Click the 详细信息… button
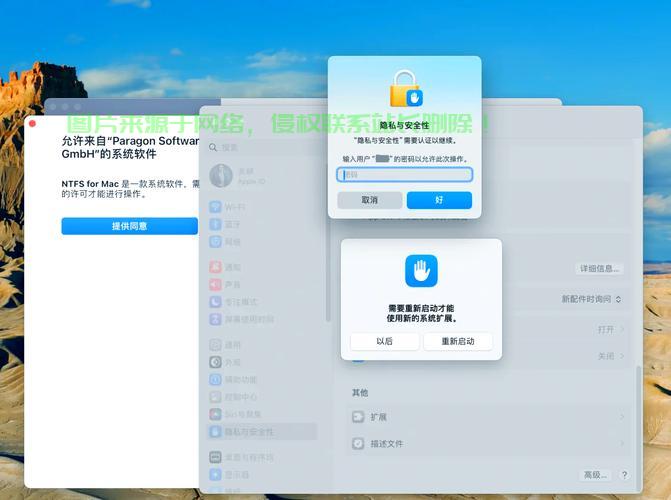 point(599,269)
